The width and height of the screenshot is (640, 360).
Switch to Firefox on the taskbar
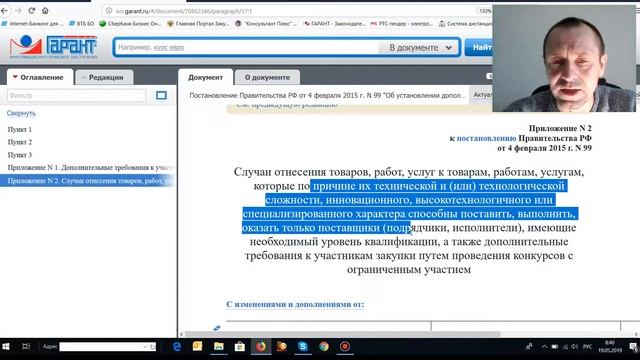(x=261, y=347)
